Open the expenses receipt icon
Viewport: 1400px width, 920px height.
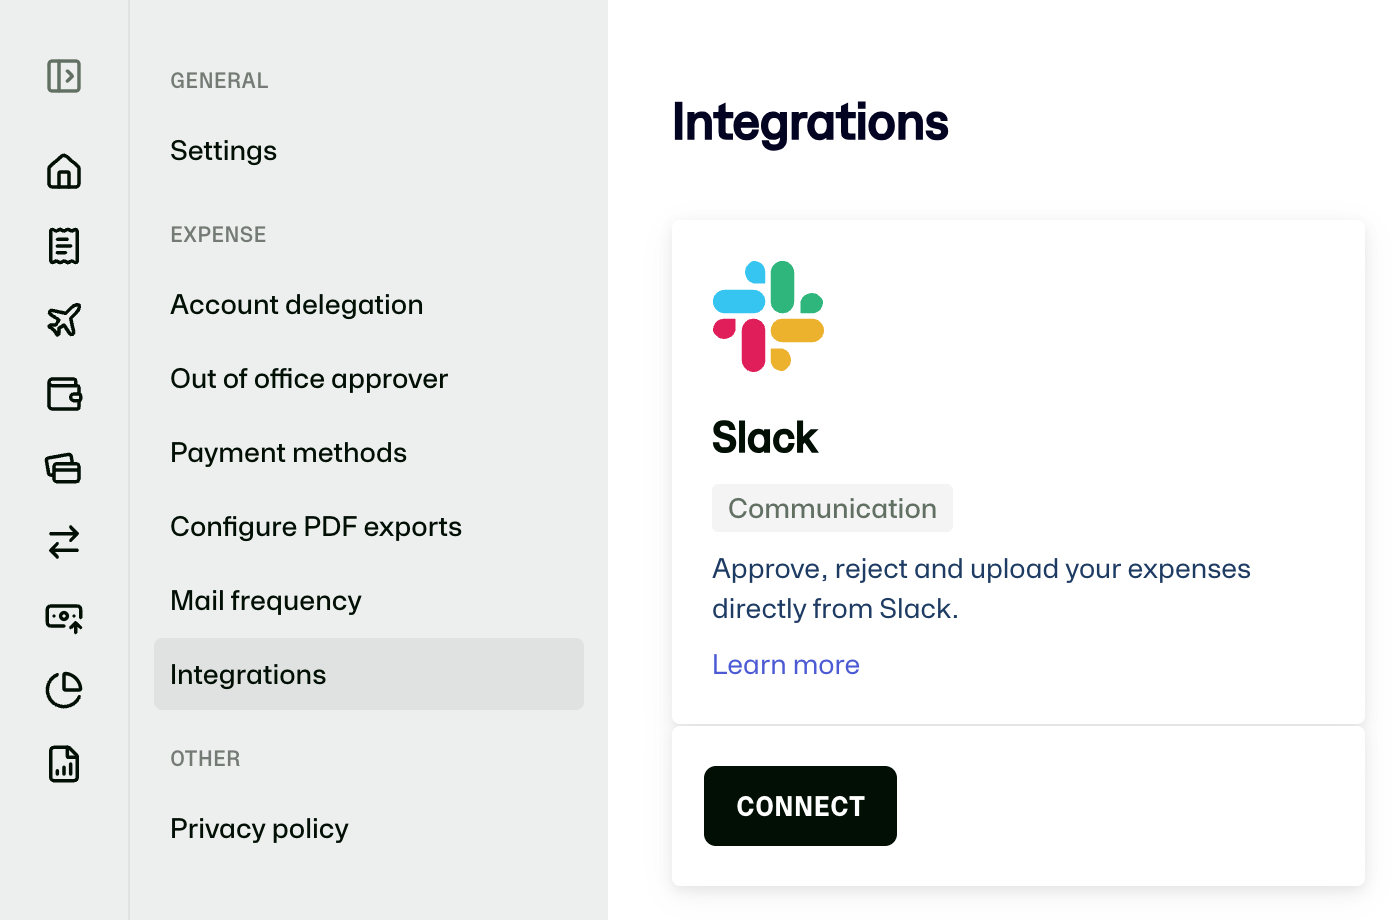[64, 246]
